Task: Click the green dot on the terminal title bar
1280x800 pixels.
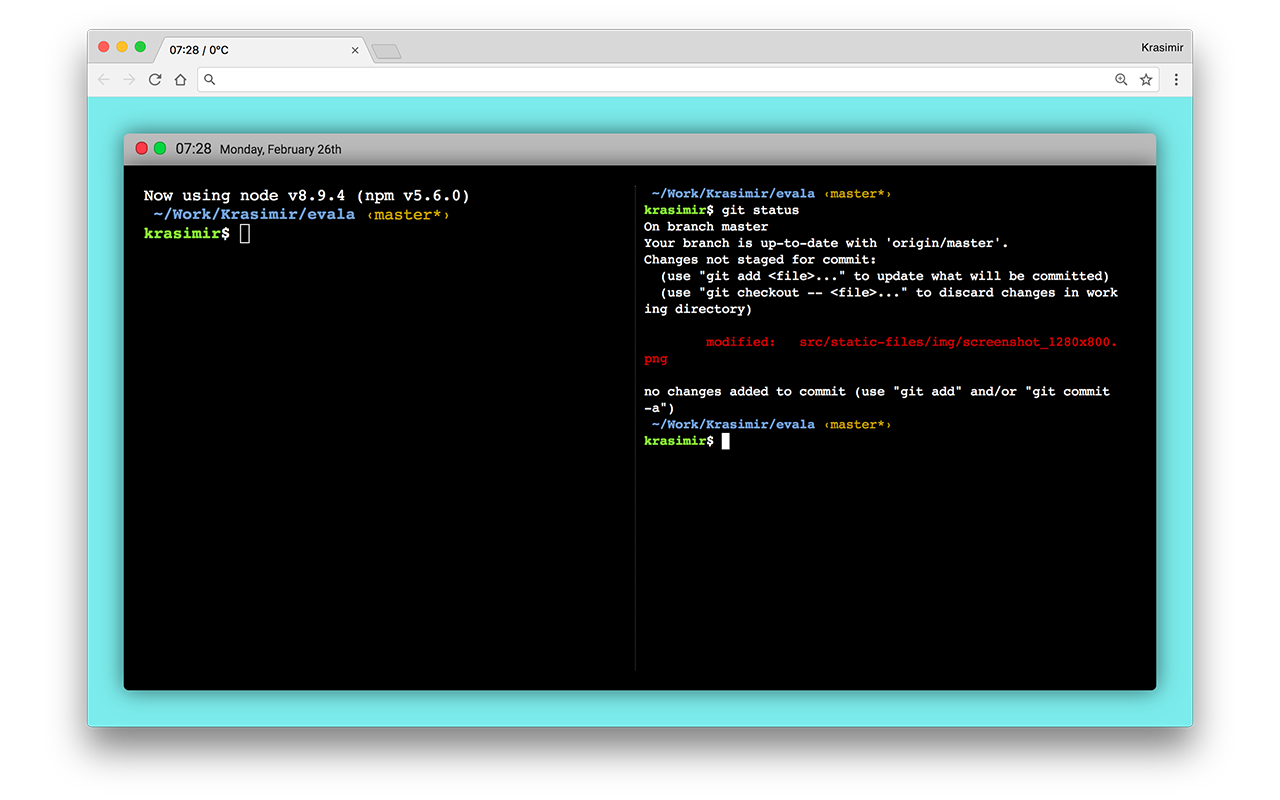Action: 160,148
